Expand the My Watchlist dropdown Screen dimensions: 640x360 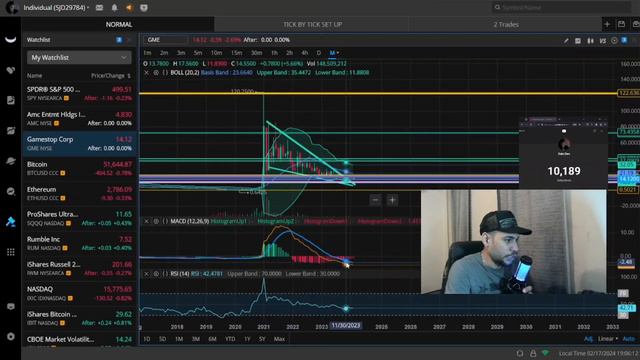click(79, 58)
